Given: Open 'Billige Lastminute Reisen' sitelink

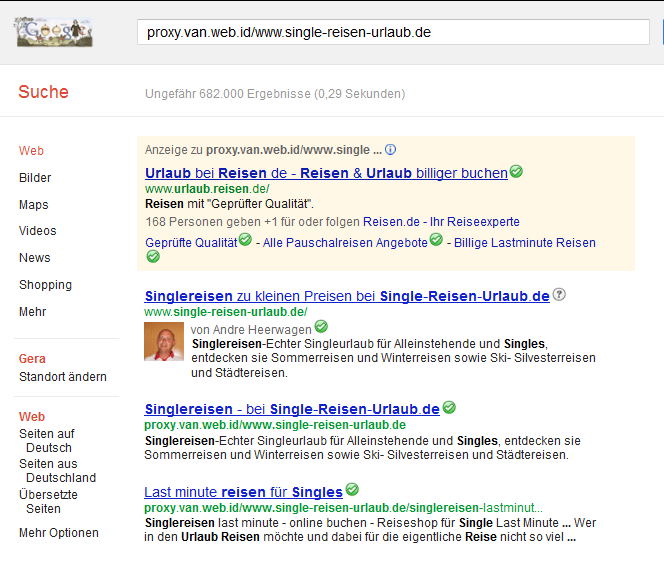Looking at the screenshot, I should [525, 243].
